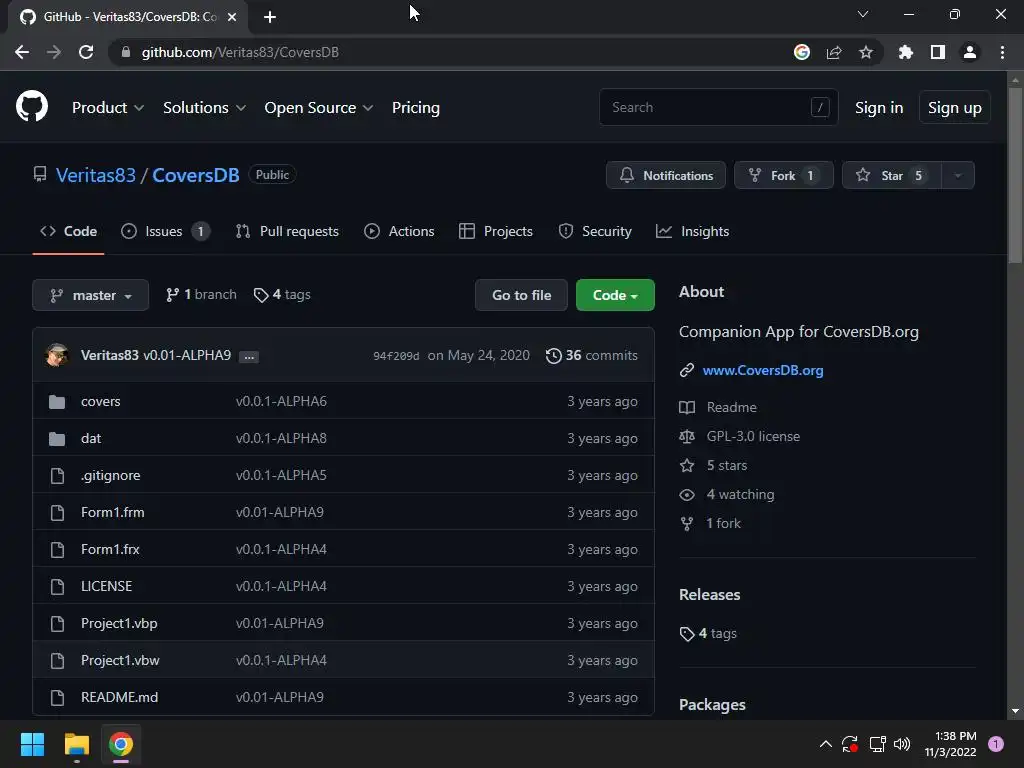Go back with browser back arrow
Viewport: 1024px width, 768px height.
[22, 52]
